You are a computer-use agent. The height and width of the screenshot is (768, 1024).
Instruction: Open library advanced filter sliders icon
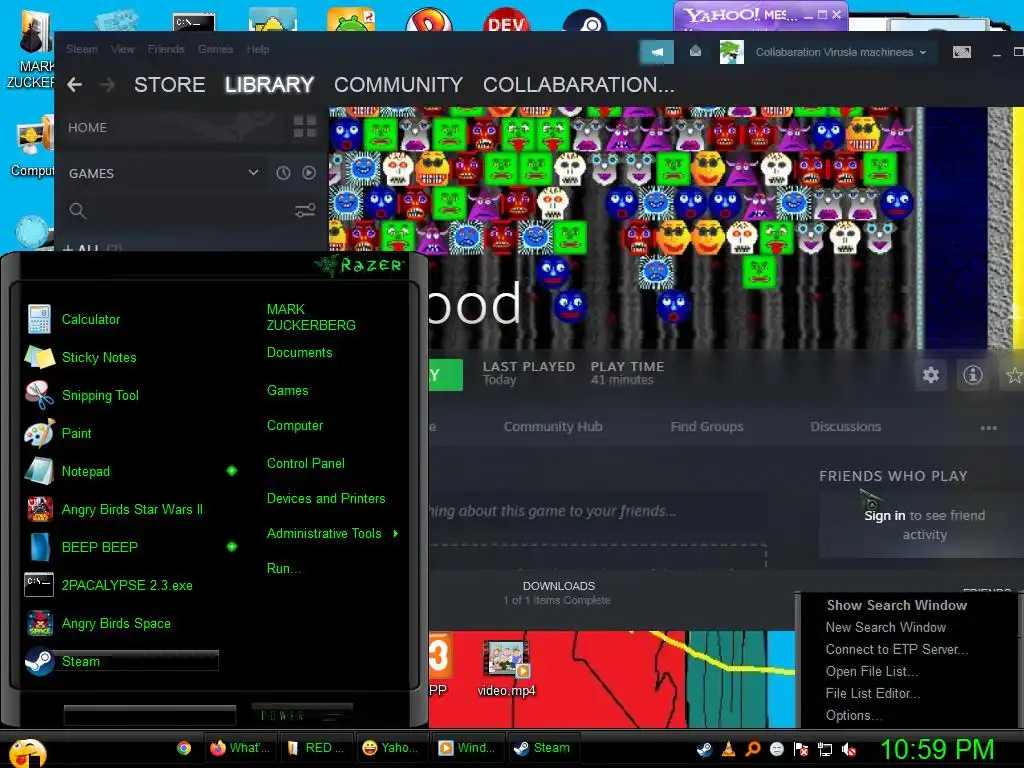(x=305, y=210)
